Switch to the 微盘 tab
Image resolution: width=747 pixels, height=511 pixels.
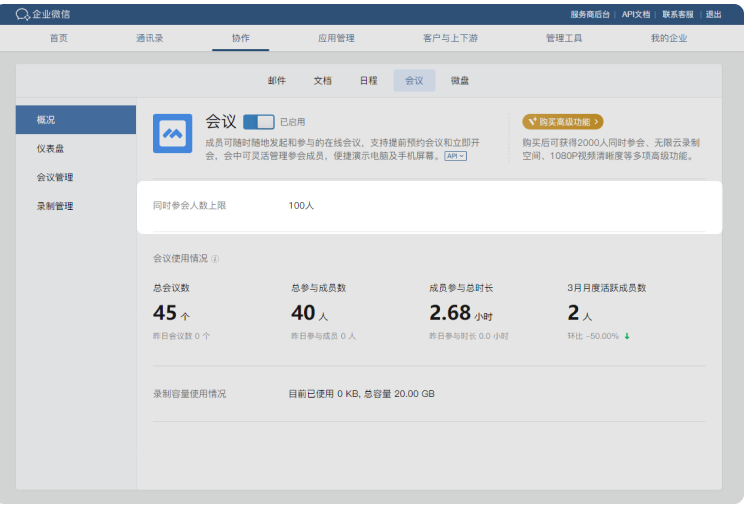[x=459, y=80]
